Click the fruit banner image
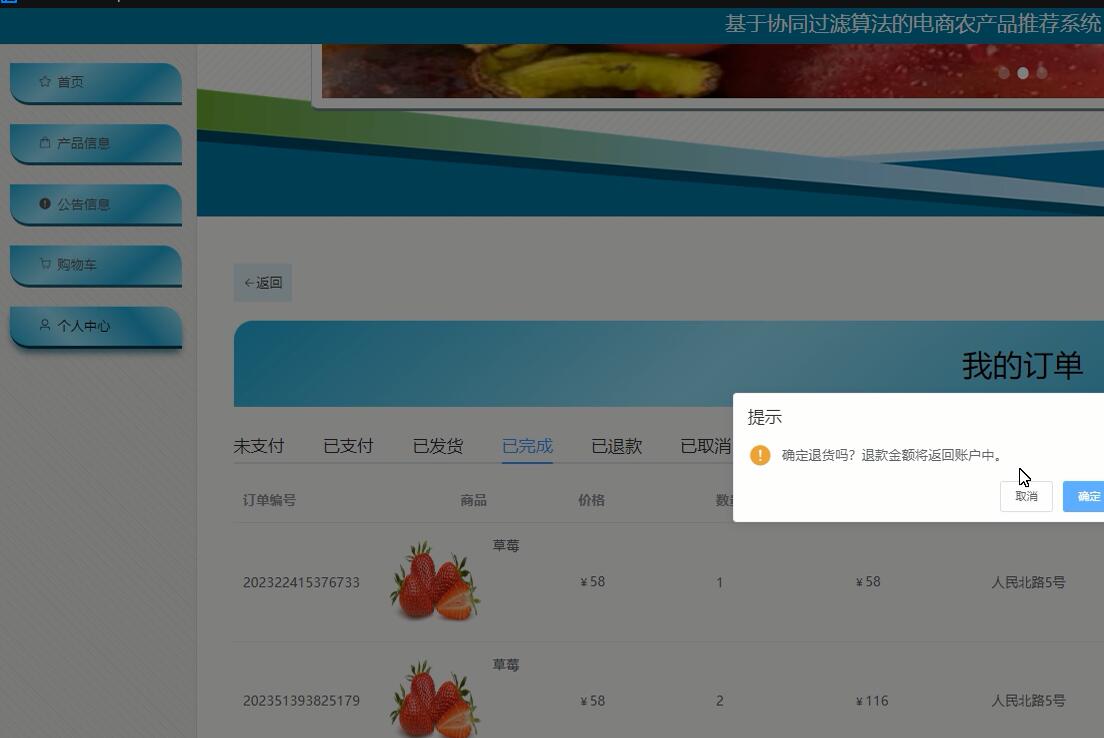The height and width of the screenshot is (738, 1104). pos(713,70)
